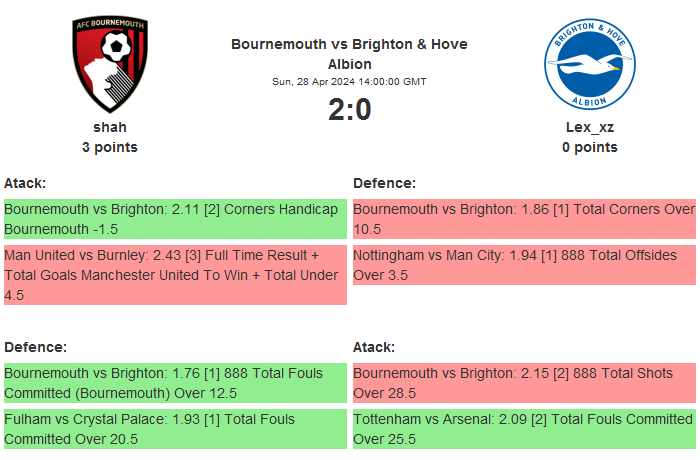Image resolution: width=700 pixels, height=460 pixels.
Task: Select the Nottingham vs Man City offsides bet
Action: coord(524,265)
